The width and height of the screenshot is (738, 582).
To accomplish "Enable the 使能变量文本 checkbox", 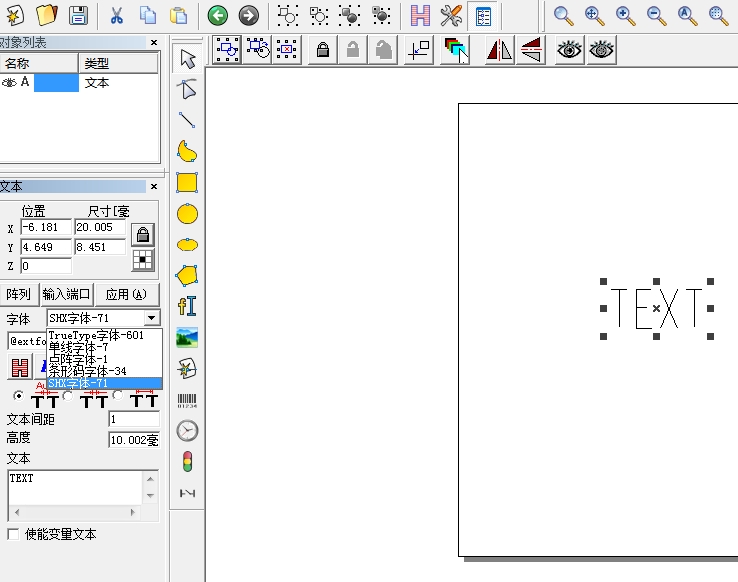I will coord(14,534).
